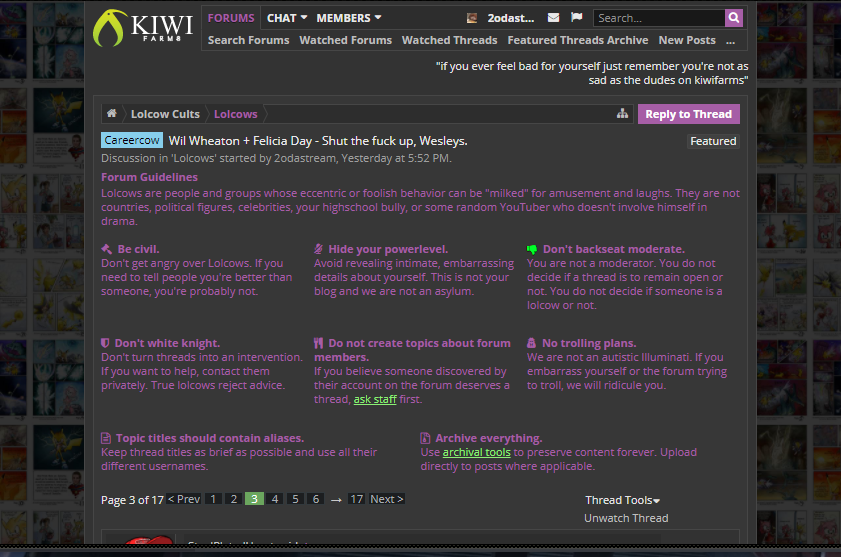Click the Be civil gavel icon
841x557 pixels.
point(107,249)
